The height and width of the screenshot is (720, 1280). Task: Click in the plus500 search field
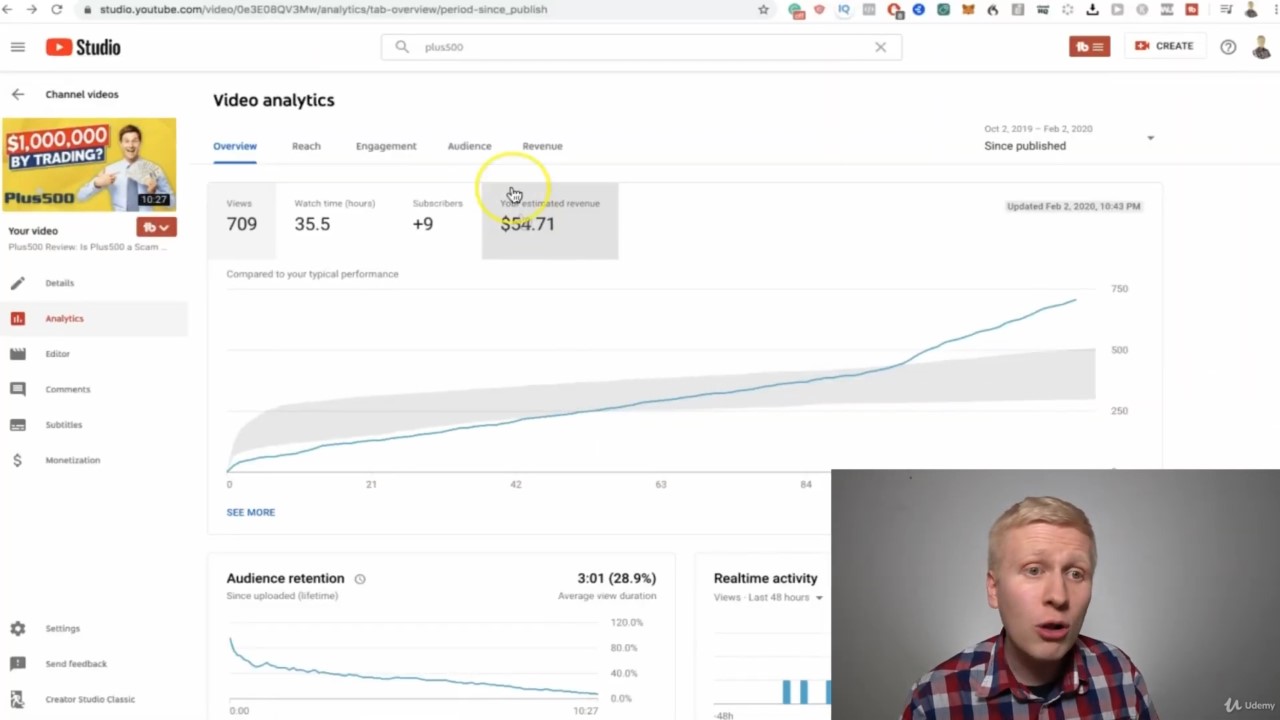[x=640, y=47]
